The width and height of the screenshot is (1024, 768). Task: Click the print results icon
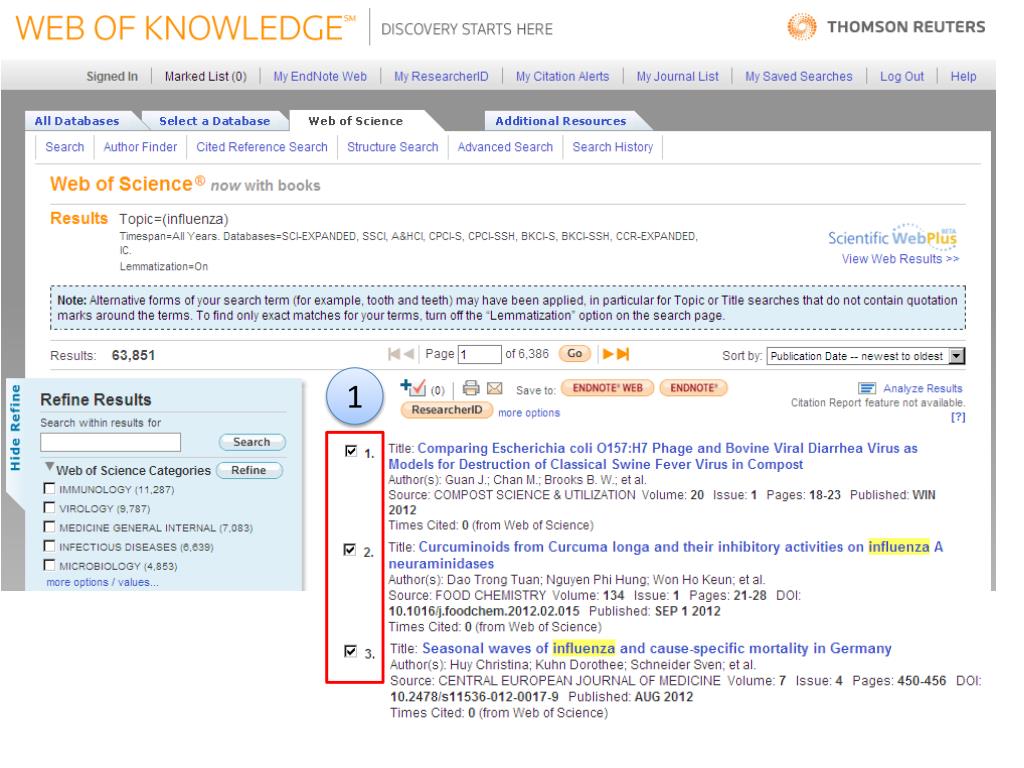tap(471, 388)
